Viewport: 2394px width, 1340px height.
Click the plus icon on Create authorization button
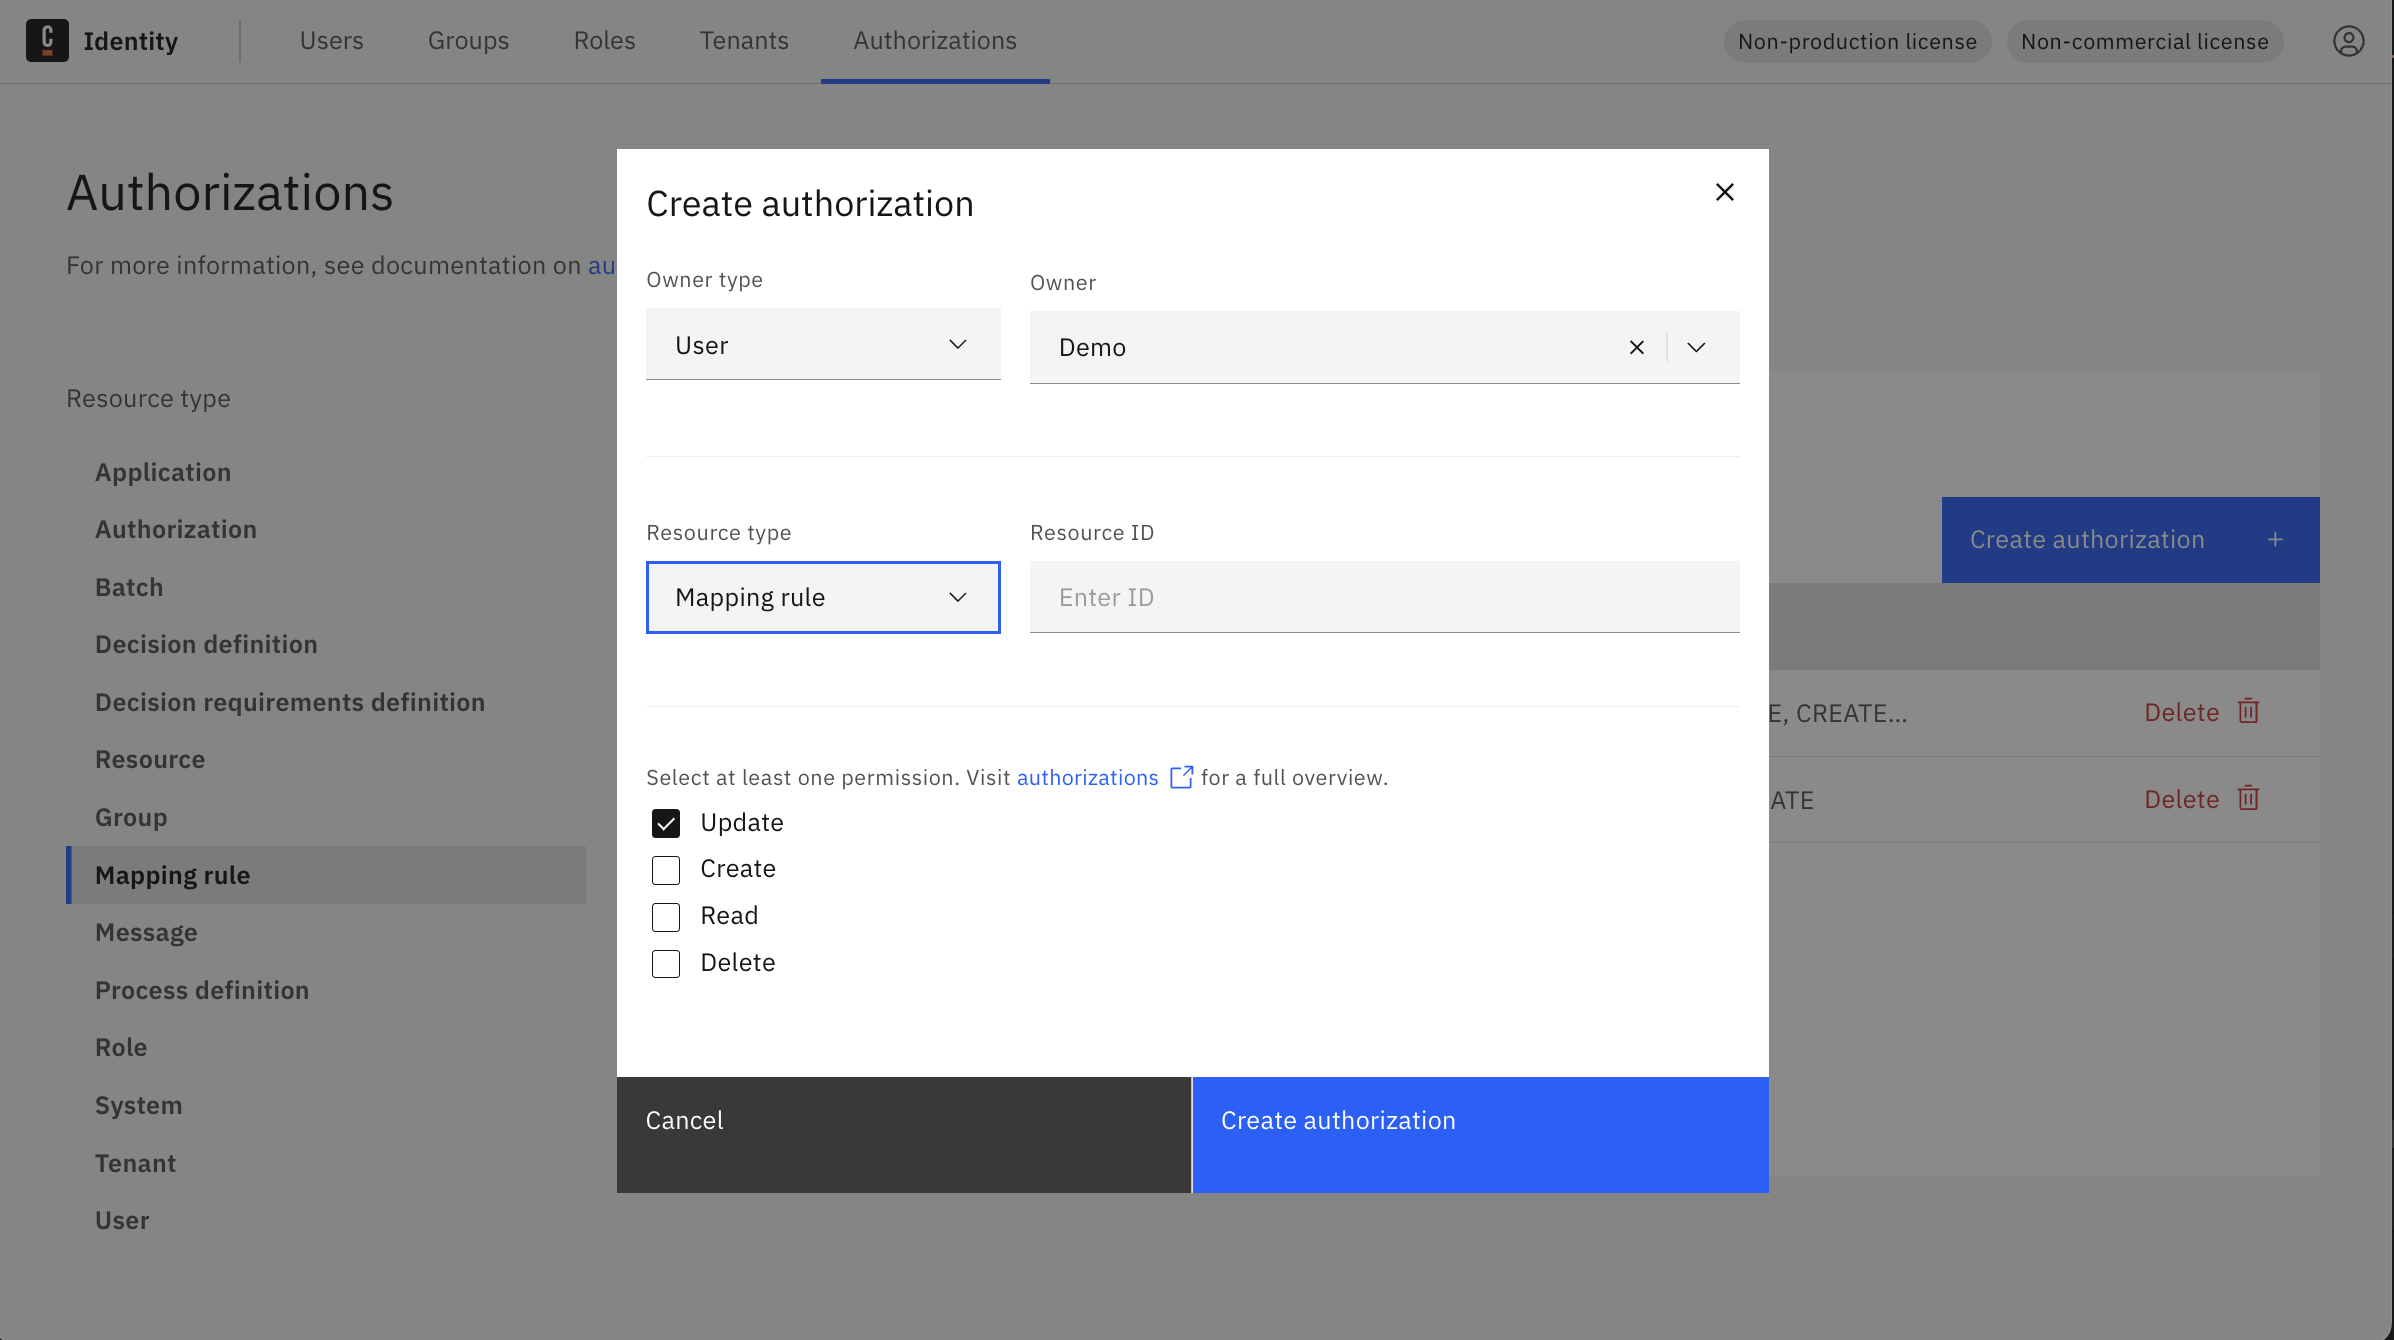pos(2275,539)
